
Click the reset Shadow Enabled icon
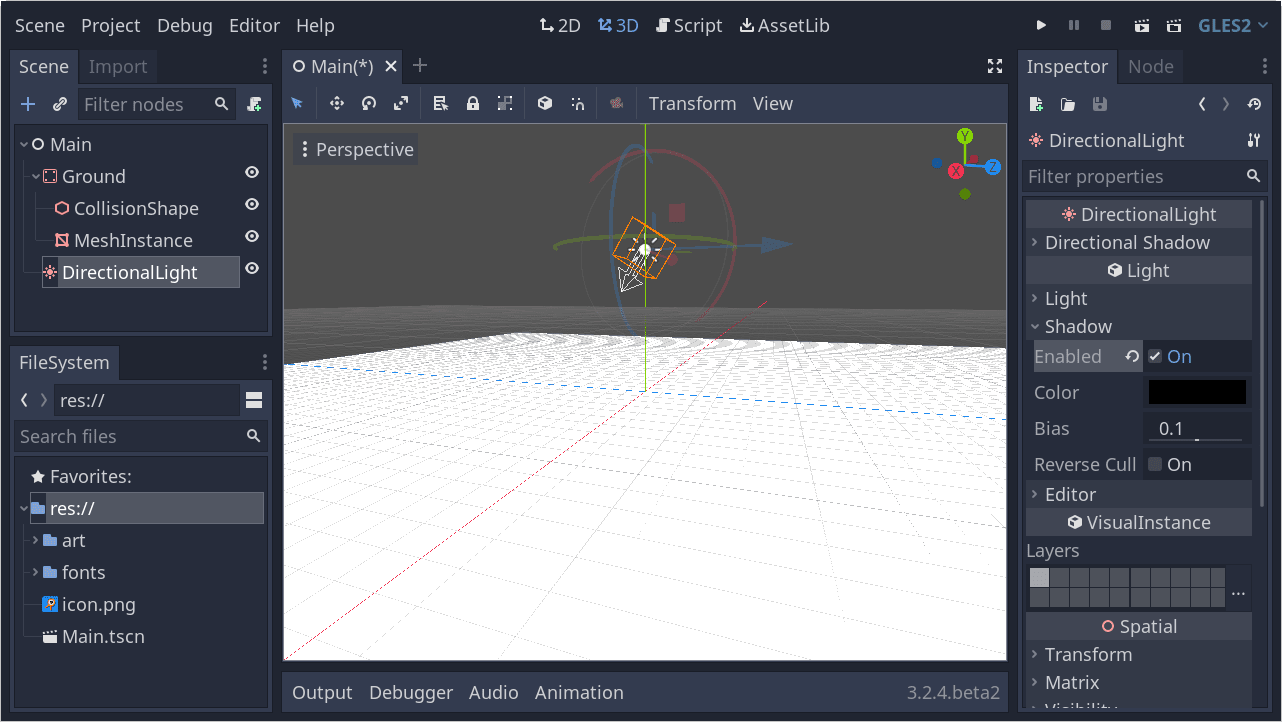(1132, 357)
